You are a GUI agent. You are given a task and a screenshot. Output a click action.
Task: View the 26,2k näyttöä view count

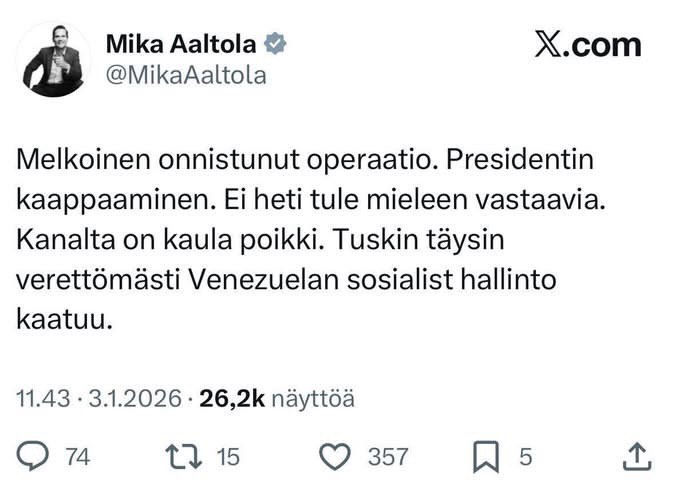pos(277,400)
